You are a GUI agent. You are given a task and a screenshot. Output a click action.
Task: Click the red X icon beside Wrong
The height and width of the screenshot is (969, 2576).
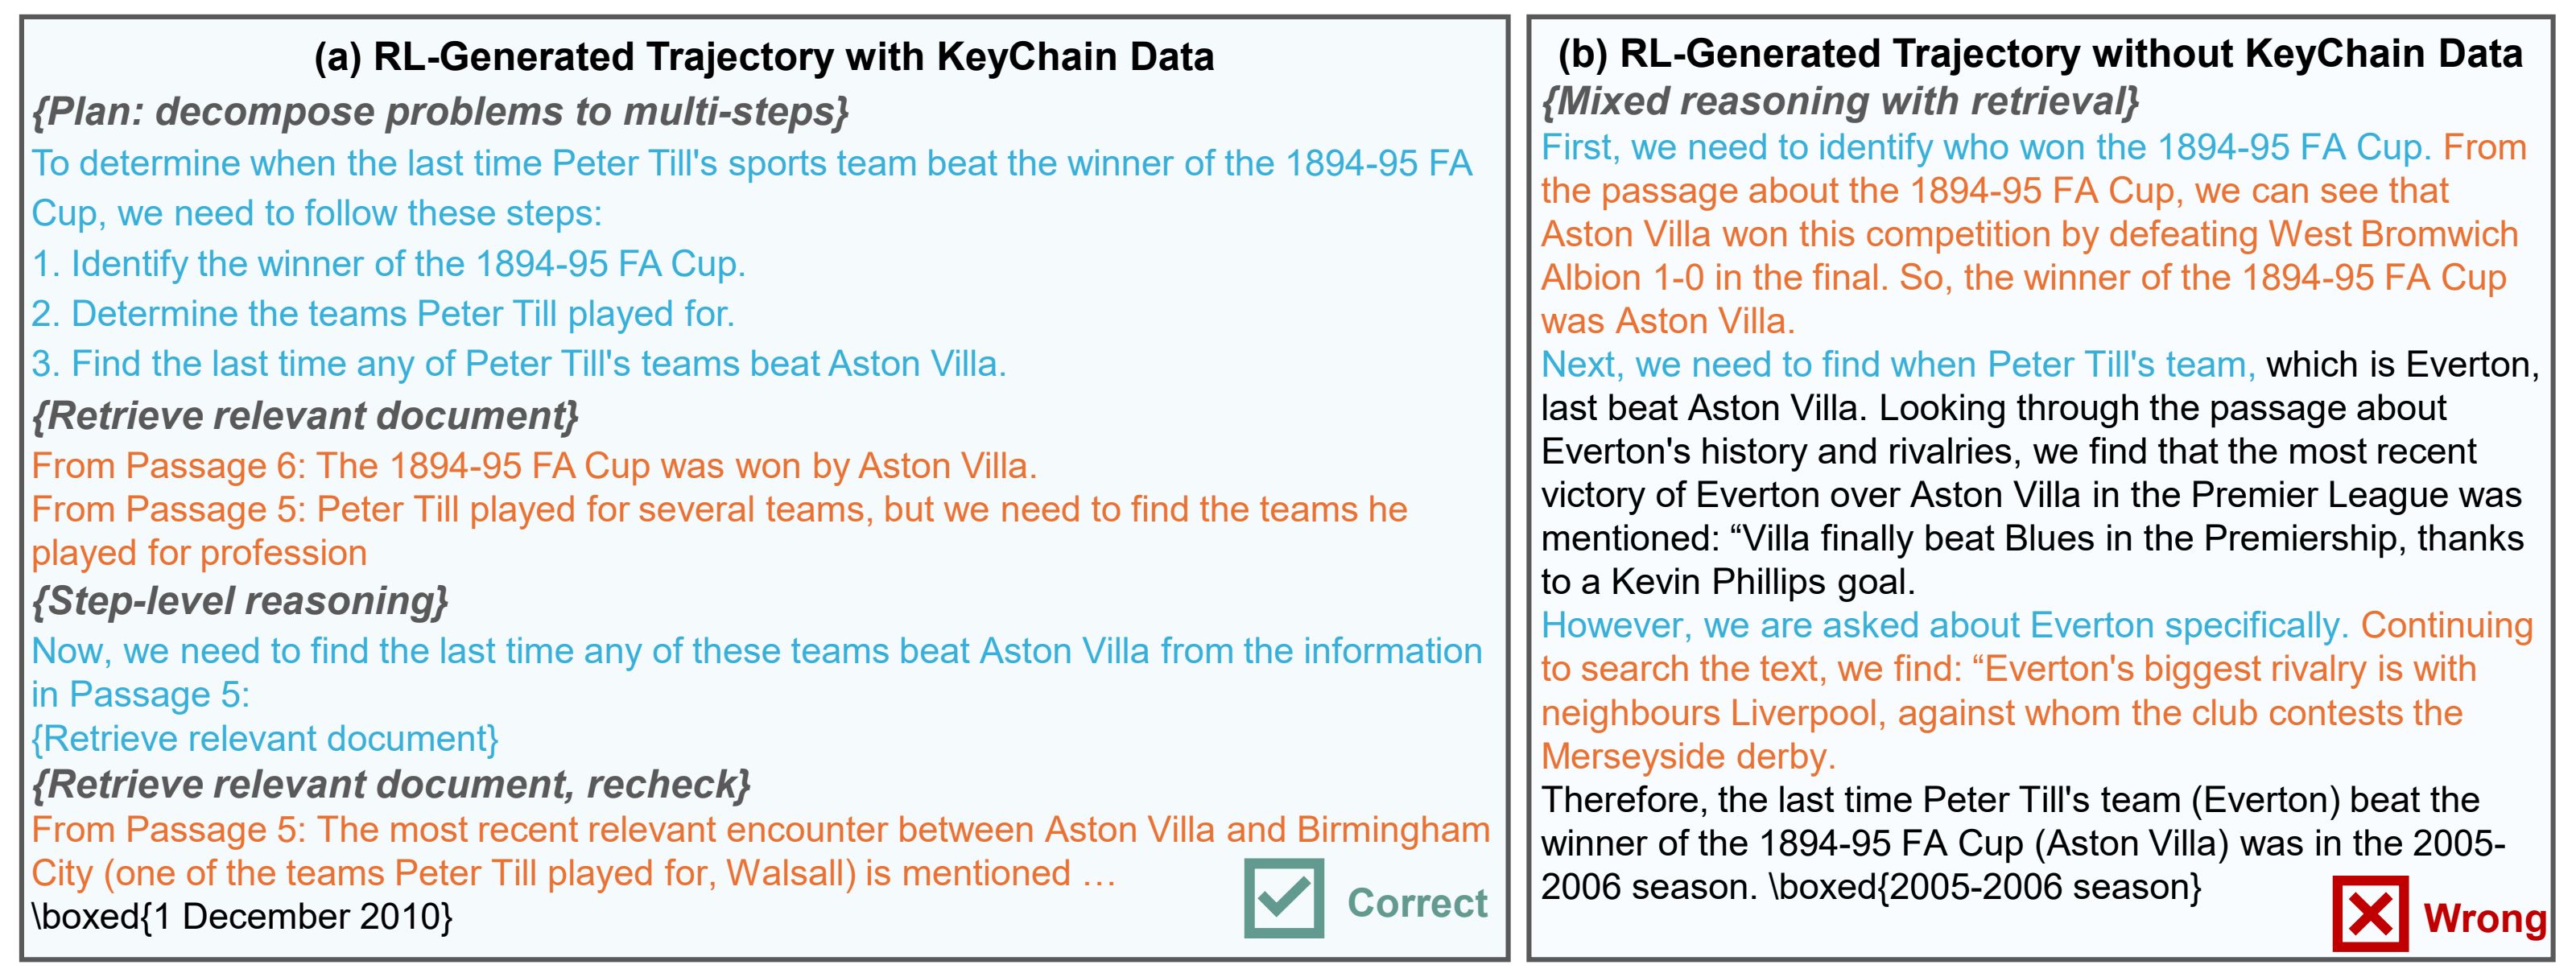(x=2370, y=914)
